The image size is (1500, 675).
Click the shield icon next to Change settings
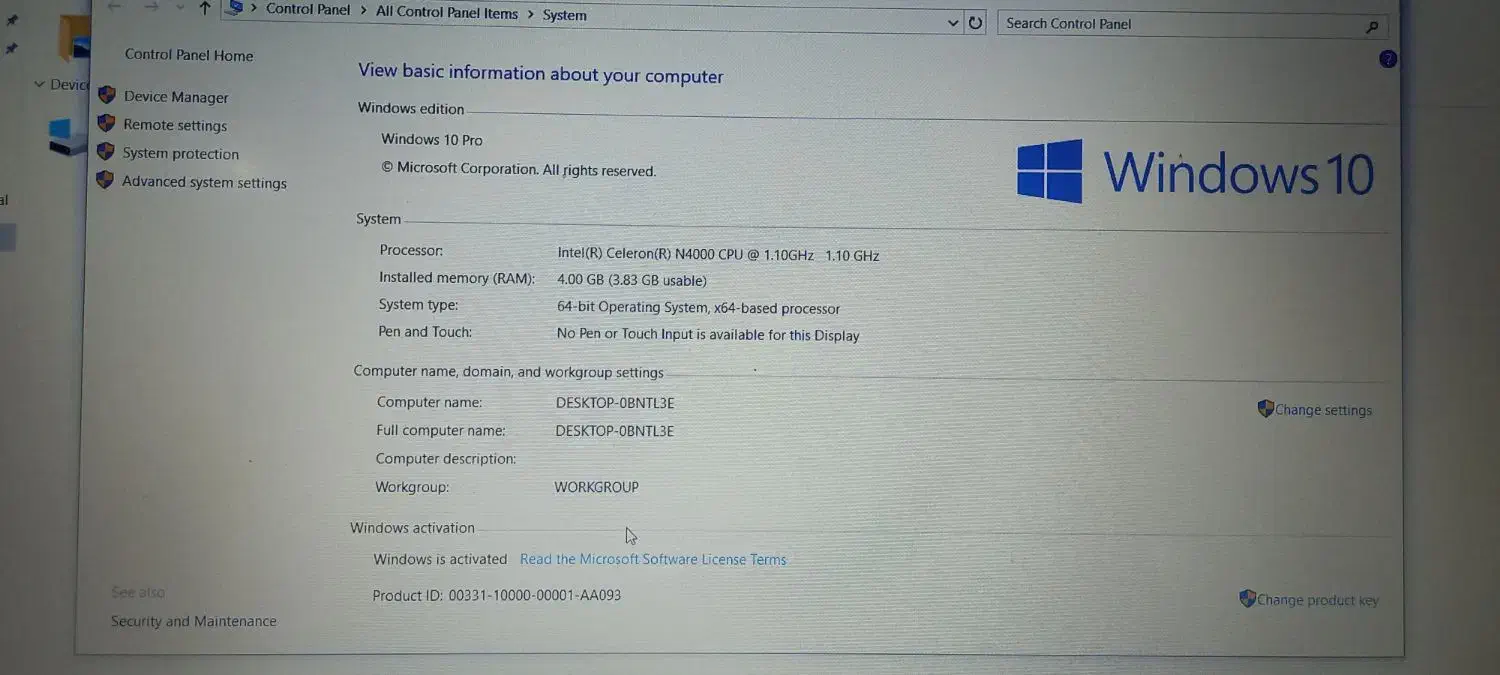coord(1265,409)
